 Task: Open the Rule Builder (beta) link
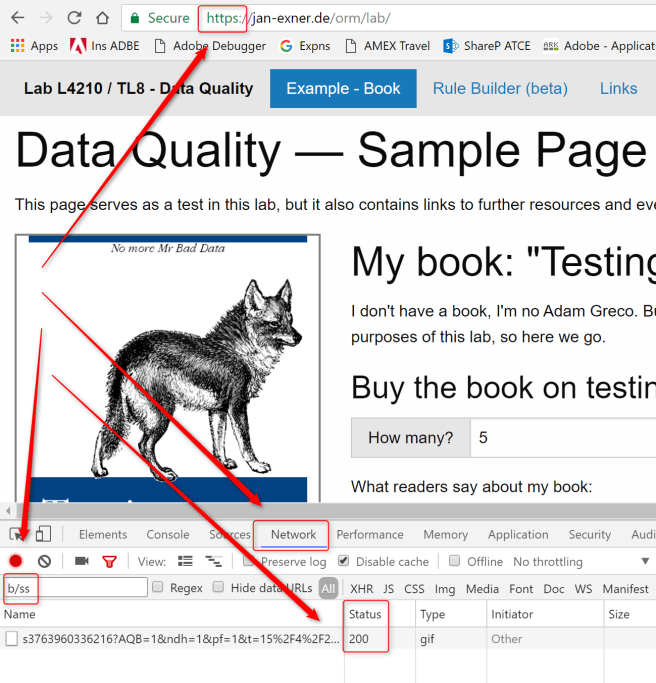(500, 89)
